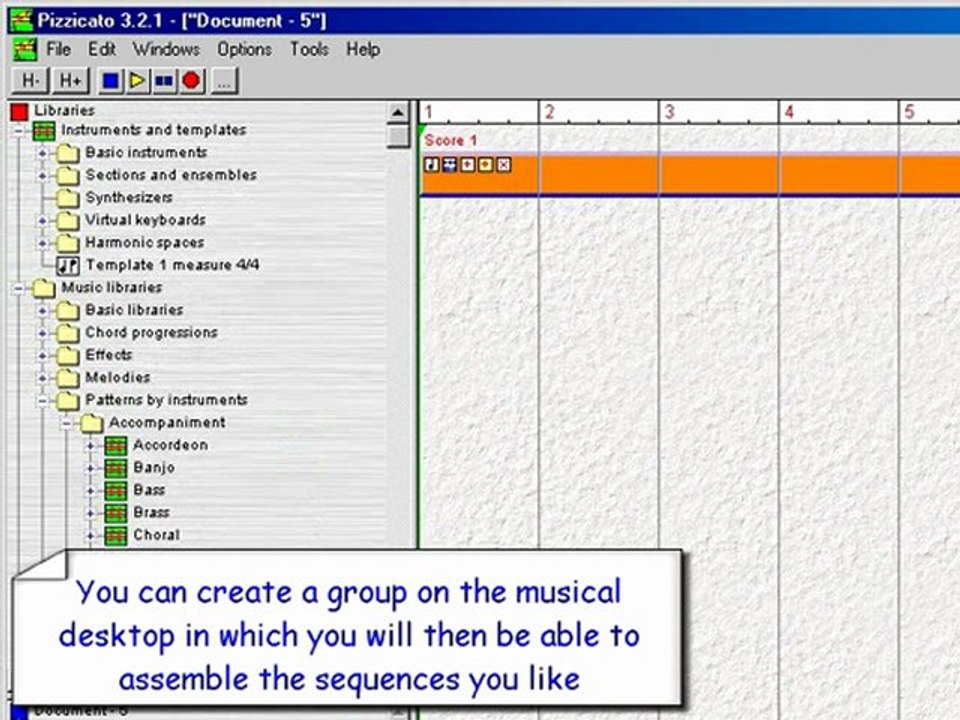The height and width of the screenshot is (720, 960).
Task: Click the Brass pattern icon
Action: click(116, 513)
